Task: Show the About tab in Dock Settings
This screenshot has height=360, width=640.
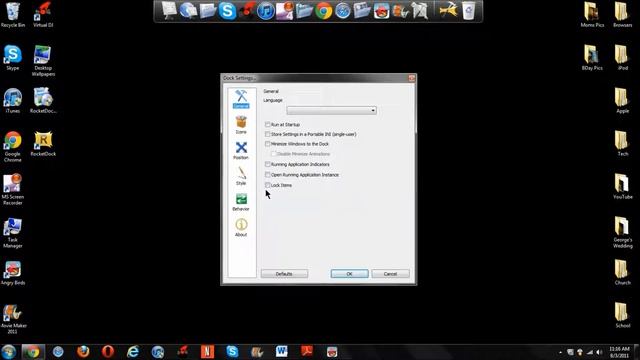Action: [241, 228]
